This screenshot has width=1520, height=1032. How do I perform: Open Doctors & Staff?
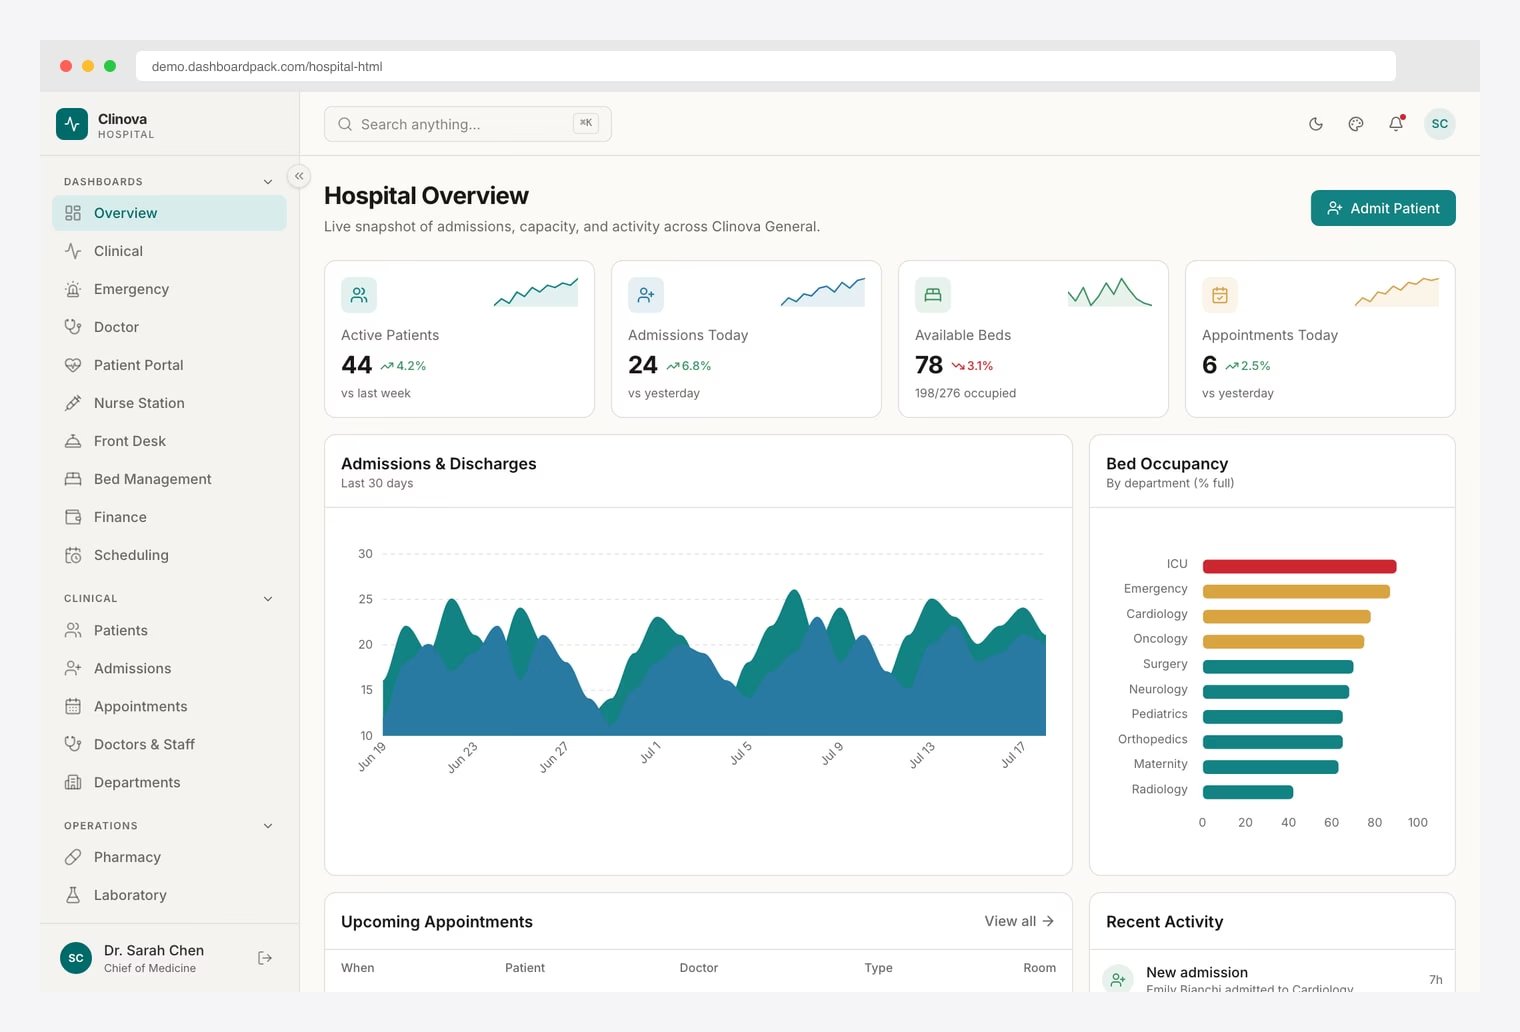point(169,744)
